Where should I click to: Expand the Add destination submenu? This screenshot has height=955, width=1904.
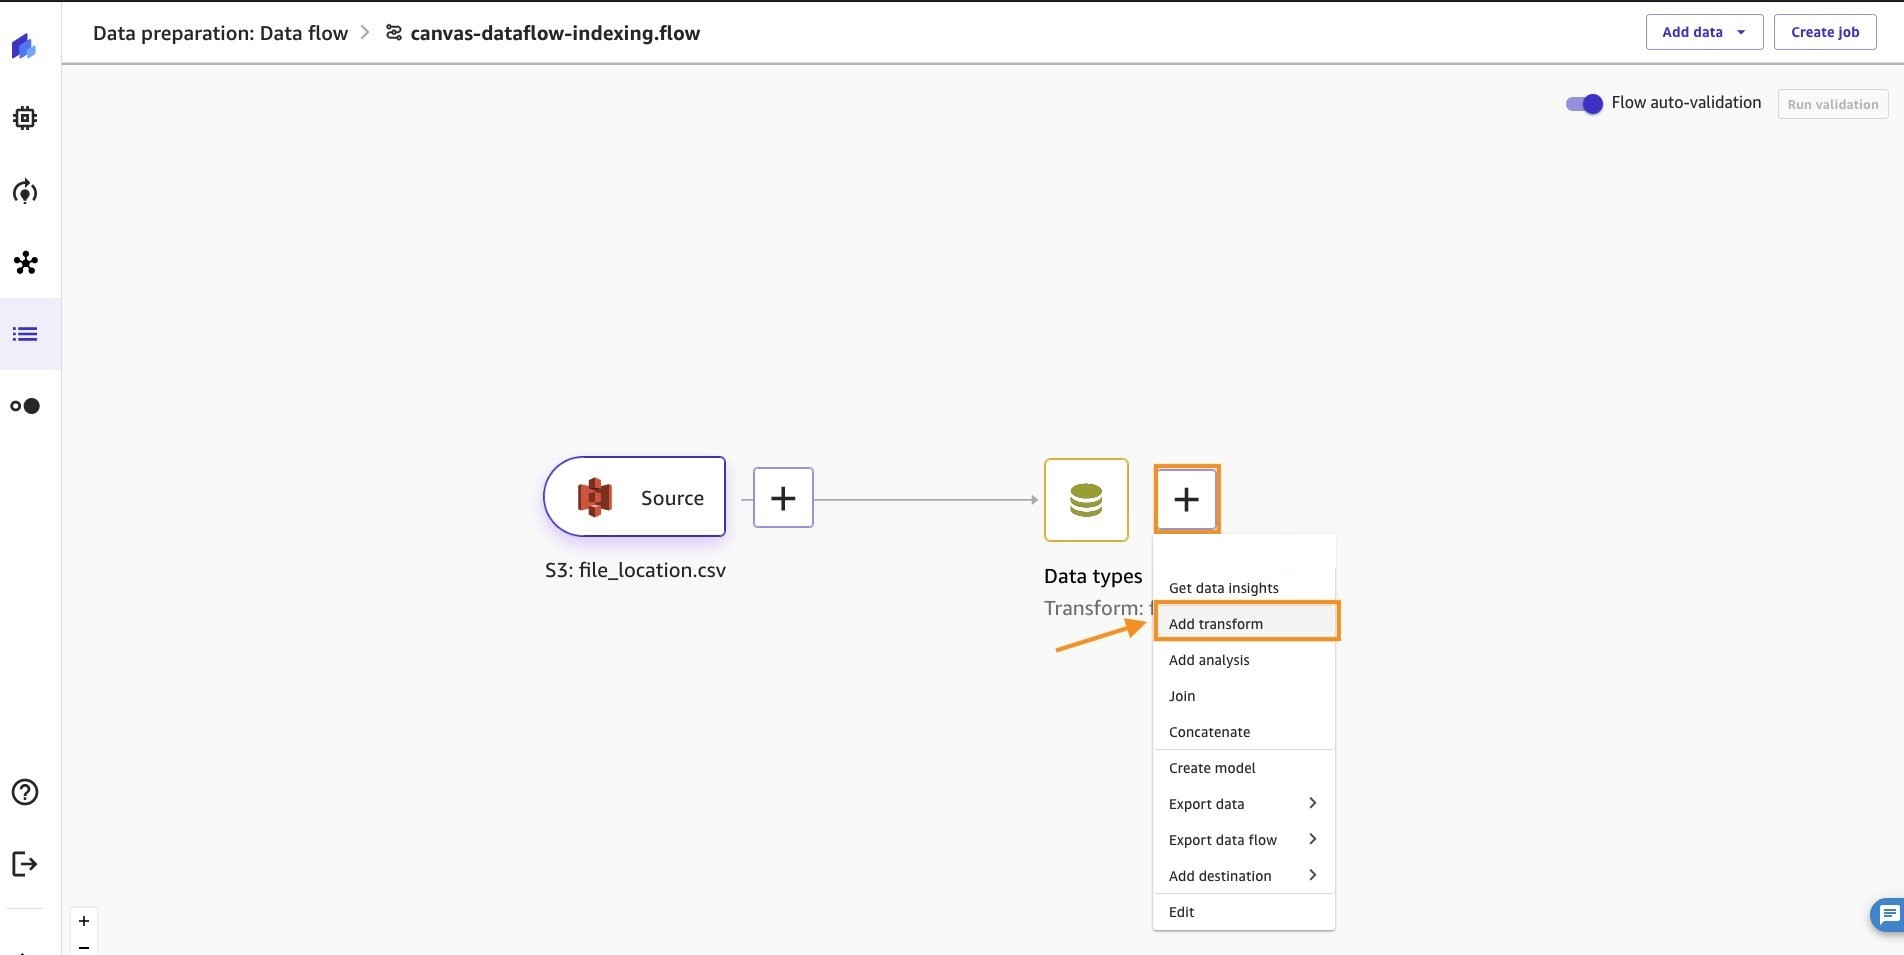pyautogui.click(x=1243, y=876)
